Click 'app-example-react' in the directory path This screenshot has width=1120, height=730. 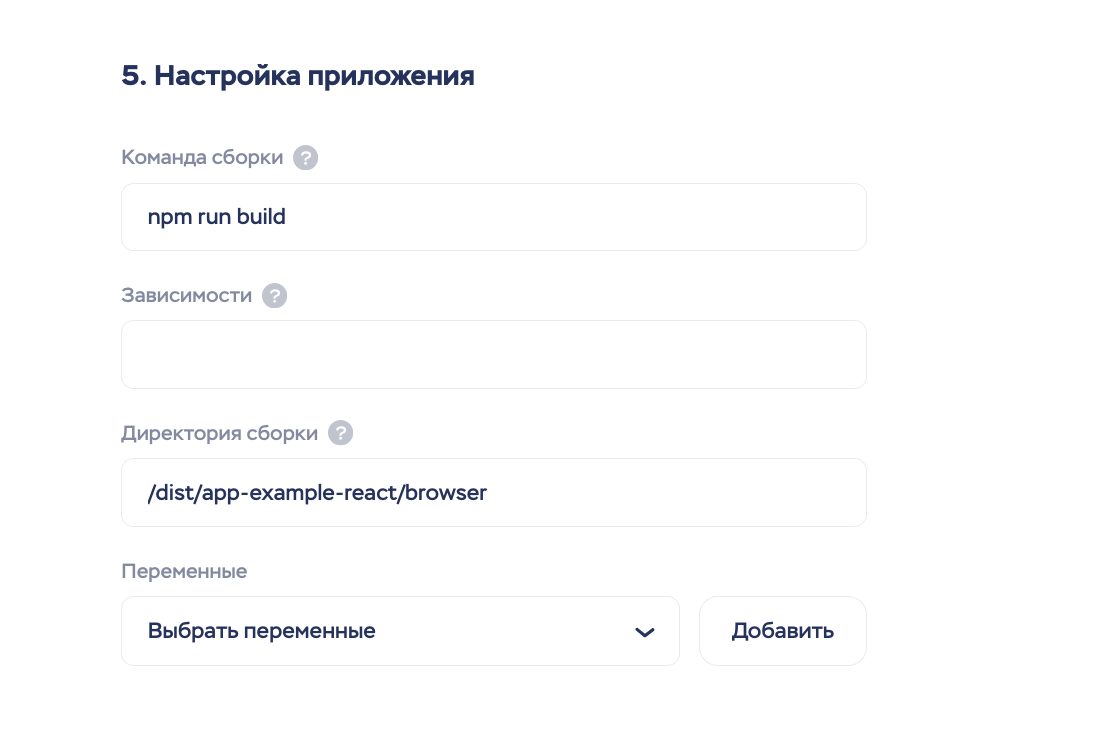[x=303, y=493]
